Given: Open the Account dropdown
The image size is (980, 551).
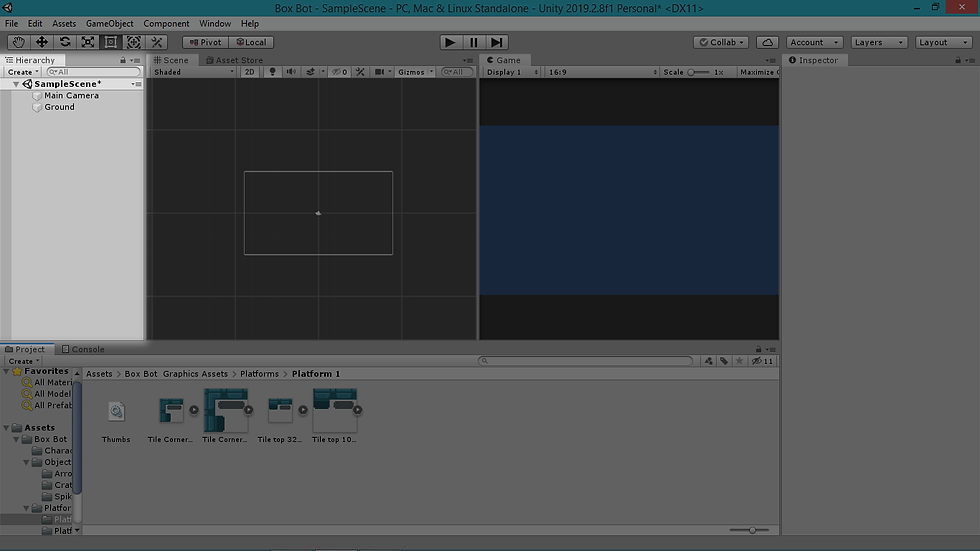Looking at the screenshot, I should pos(814,42).
